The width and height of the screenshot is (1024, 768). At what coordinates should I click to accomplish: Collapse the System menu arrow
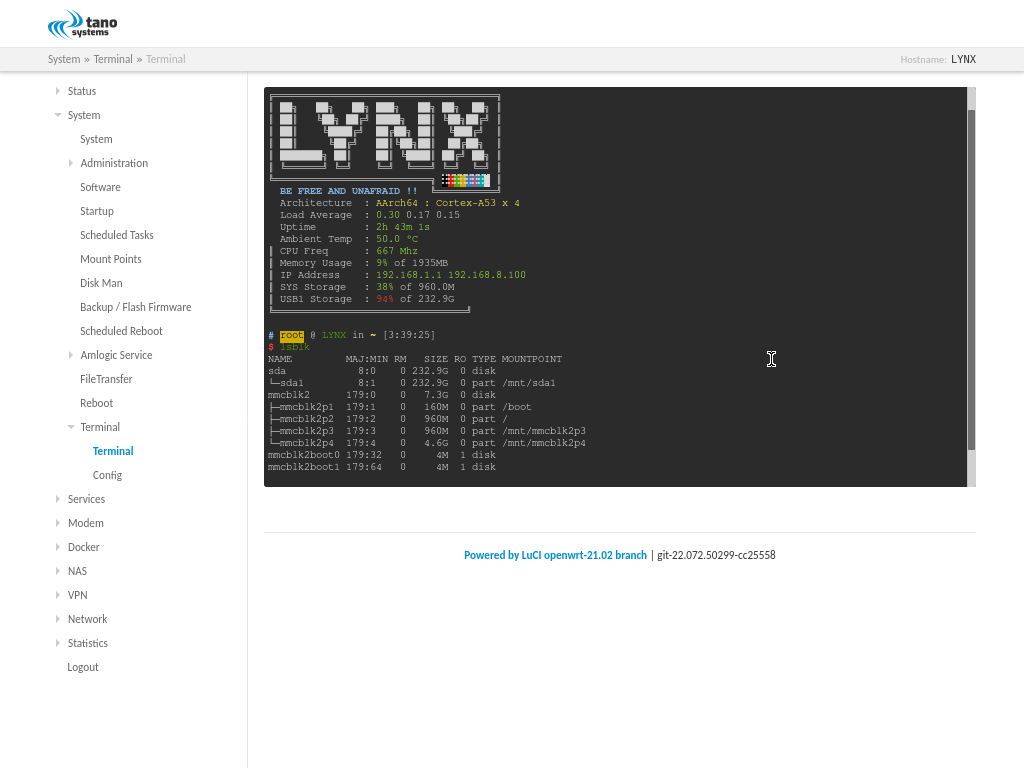point(57,115)
